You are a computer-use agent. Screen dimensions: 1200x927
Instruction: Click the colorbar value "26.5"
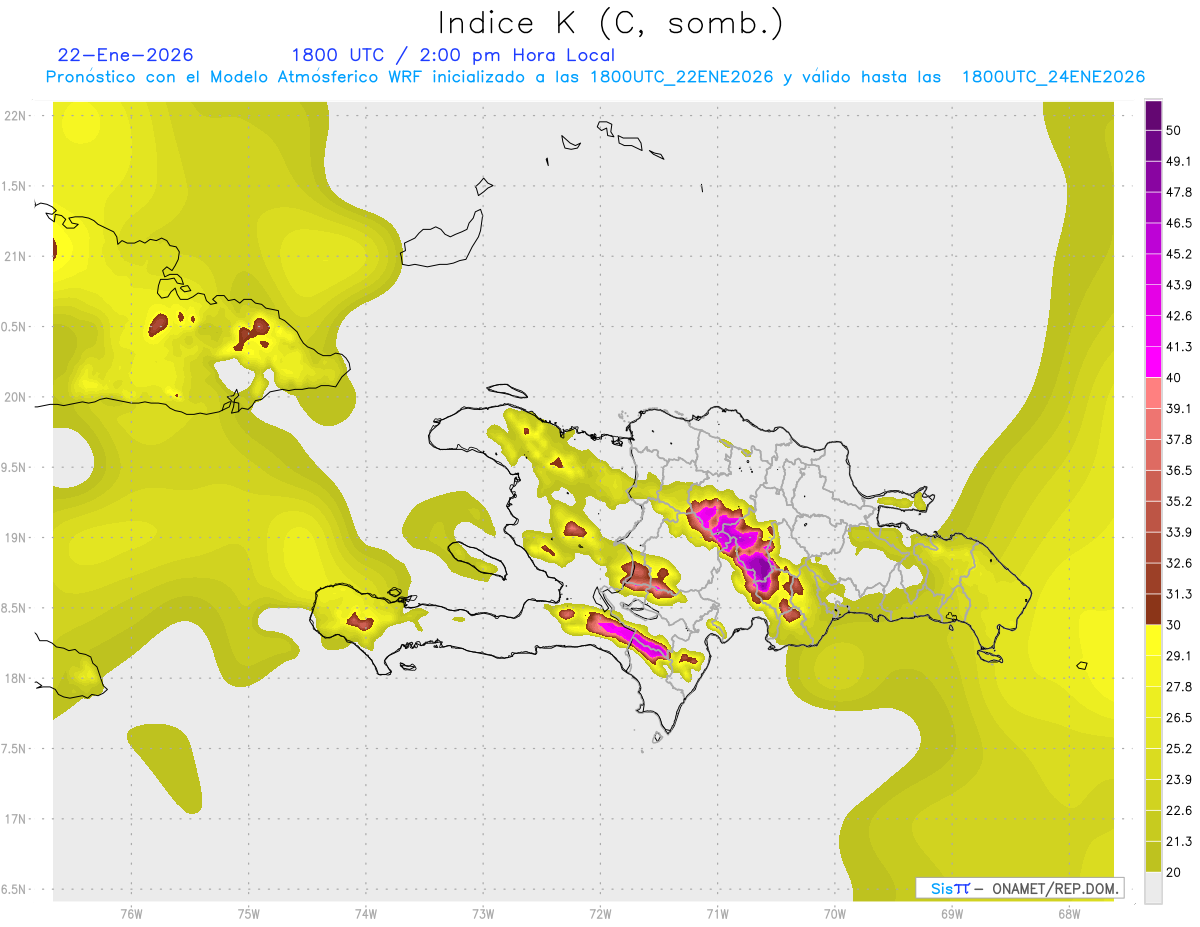point(1179,718)
